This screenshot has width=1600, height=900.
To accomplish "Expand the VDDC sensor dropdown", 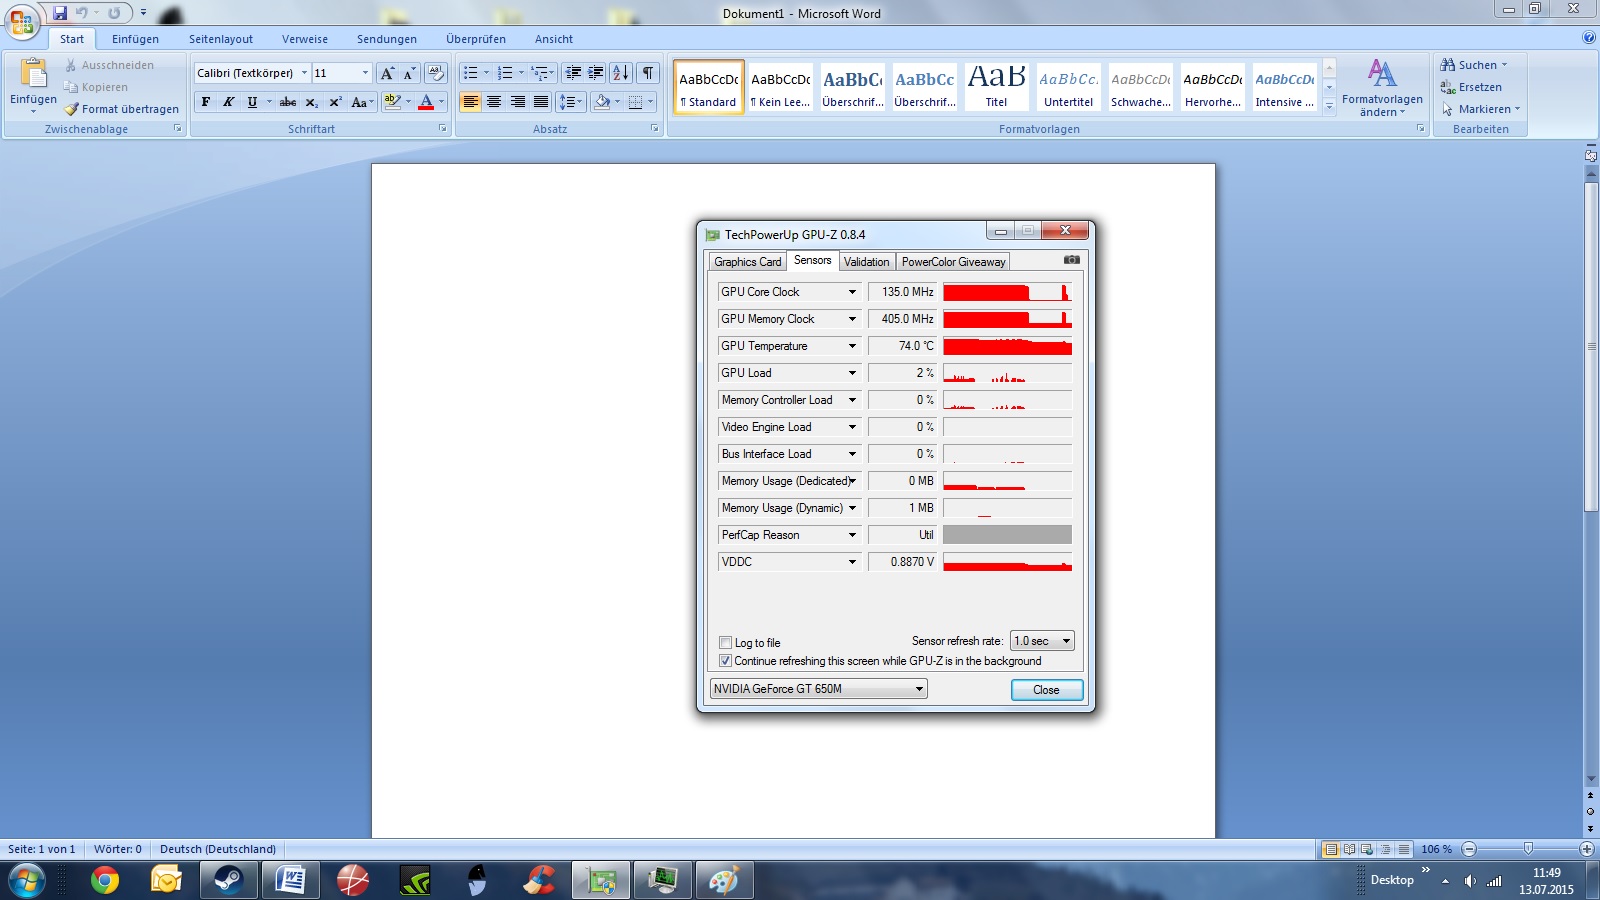I will click(852, 562).
